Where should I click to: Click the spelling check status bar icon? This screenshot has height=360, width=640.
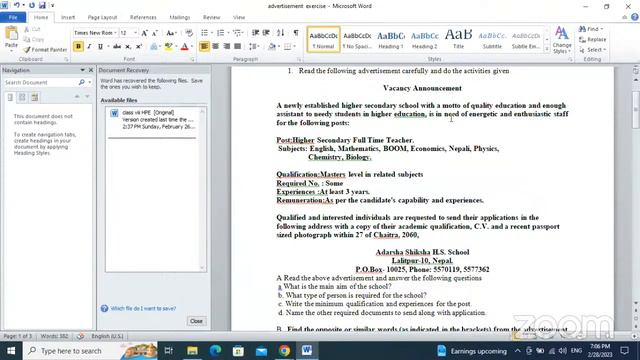coord(80,336)
